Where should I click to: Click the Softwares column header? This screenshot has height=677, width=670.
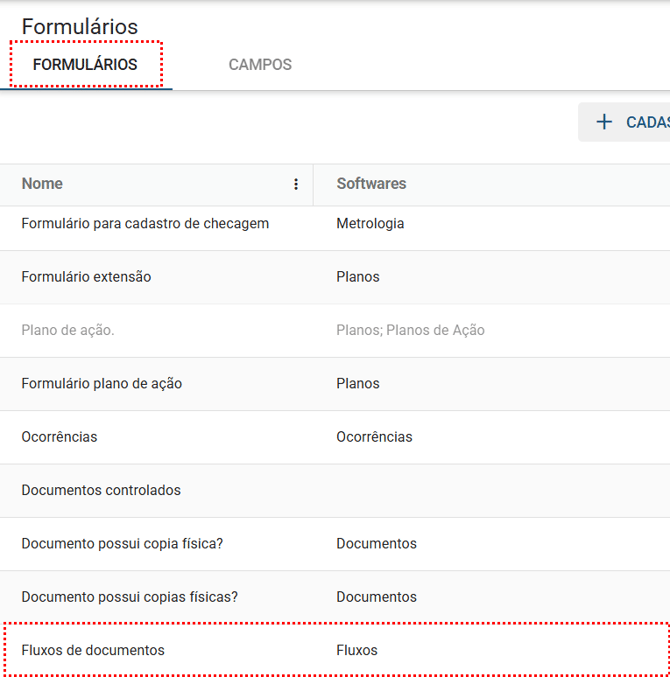[371, 184]
